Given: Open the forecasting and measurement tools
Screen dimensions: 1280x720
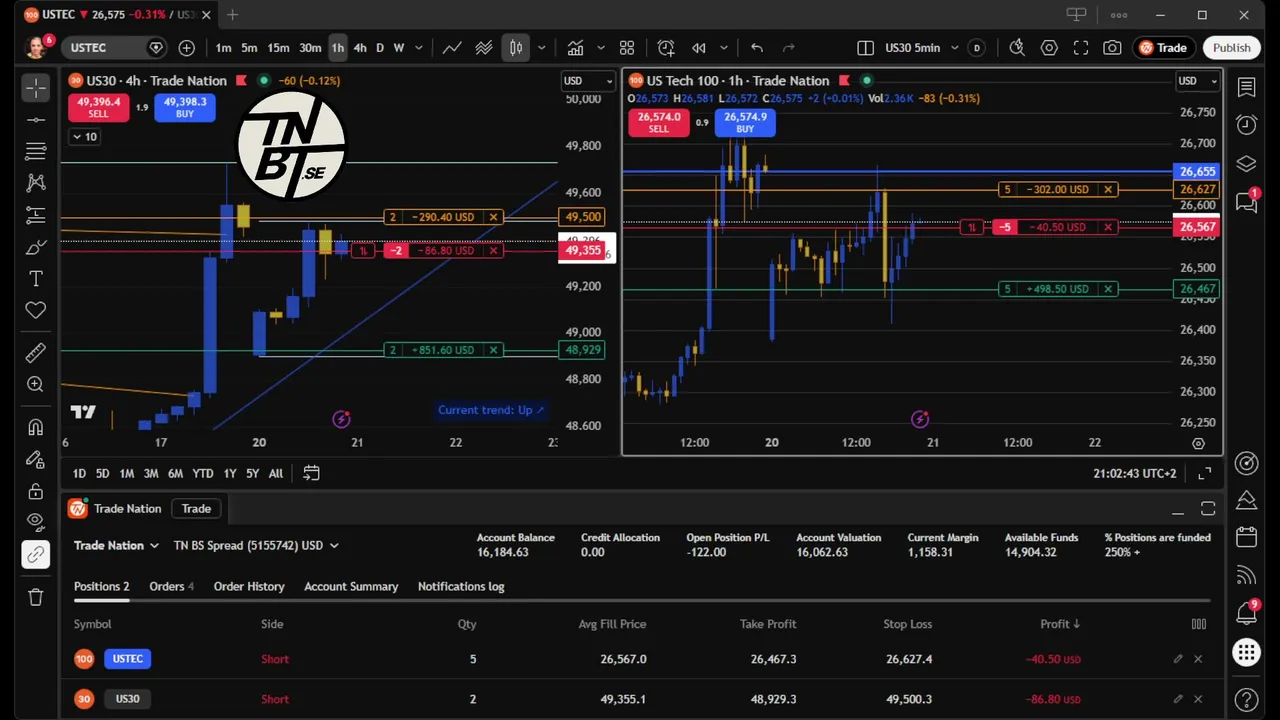Looking at the screenshot, I should coord(36,215).
